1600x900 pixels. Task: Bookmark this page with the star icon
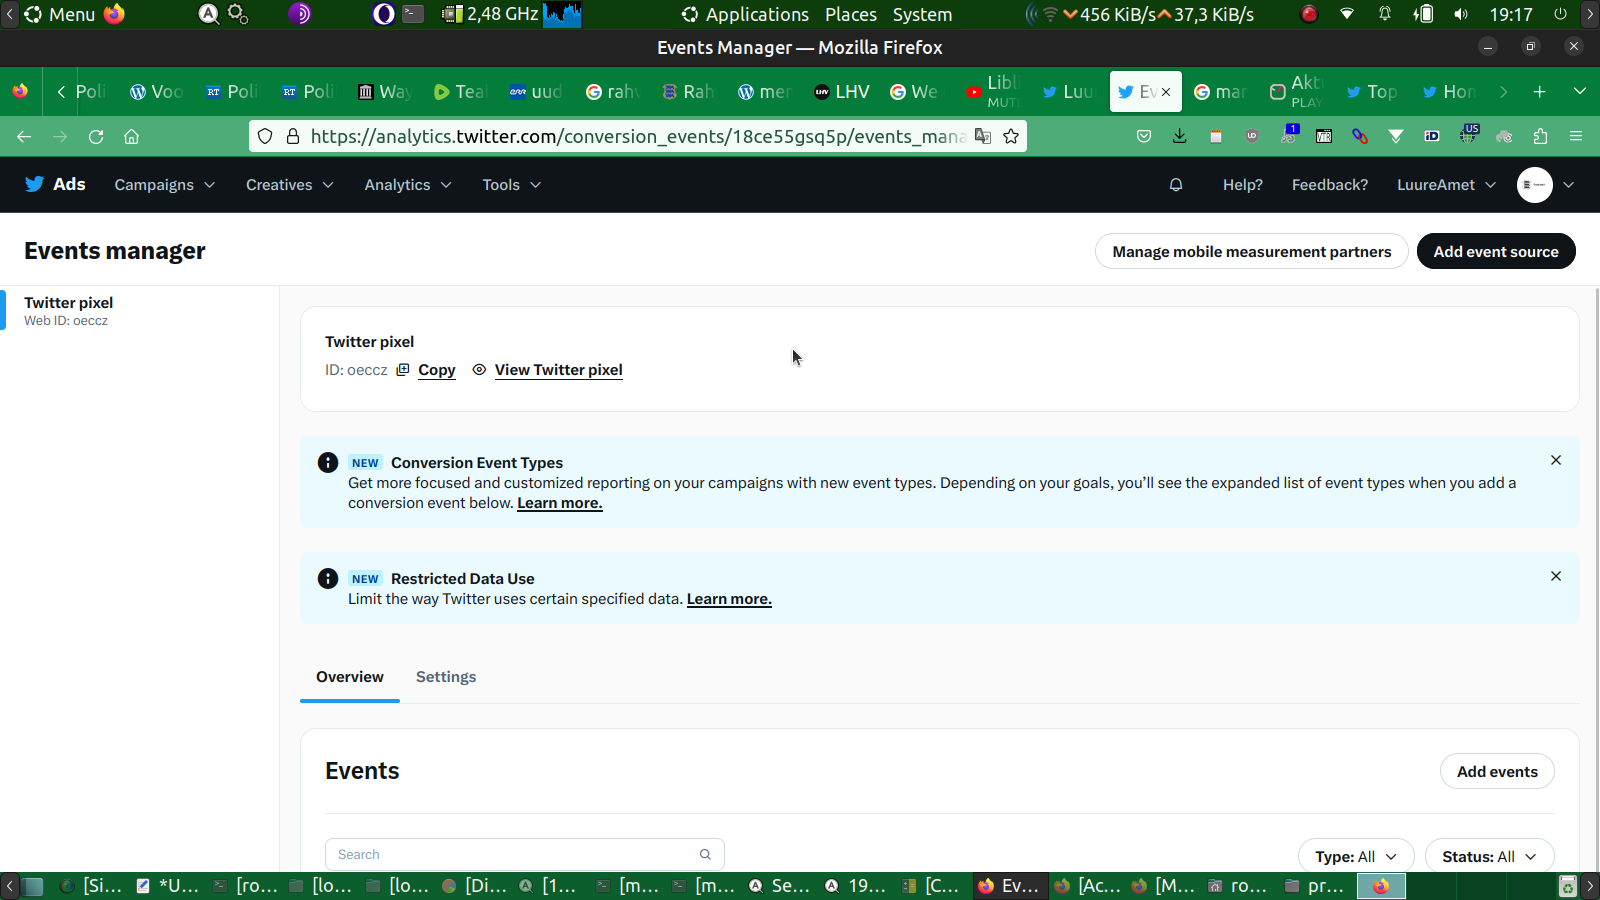click(x=1011, y=136)
